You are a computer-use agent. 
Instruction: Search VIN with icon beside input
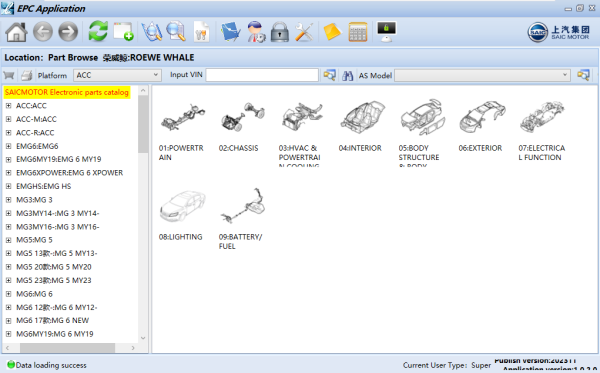pyautogui.click(x=329, y=75)
